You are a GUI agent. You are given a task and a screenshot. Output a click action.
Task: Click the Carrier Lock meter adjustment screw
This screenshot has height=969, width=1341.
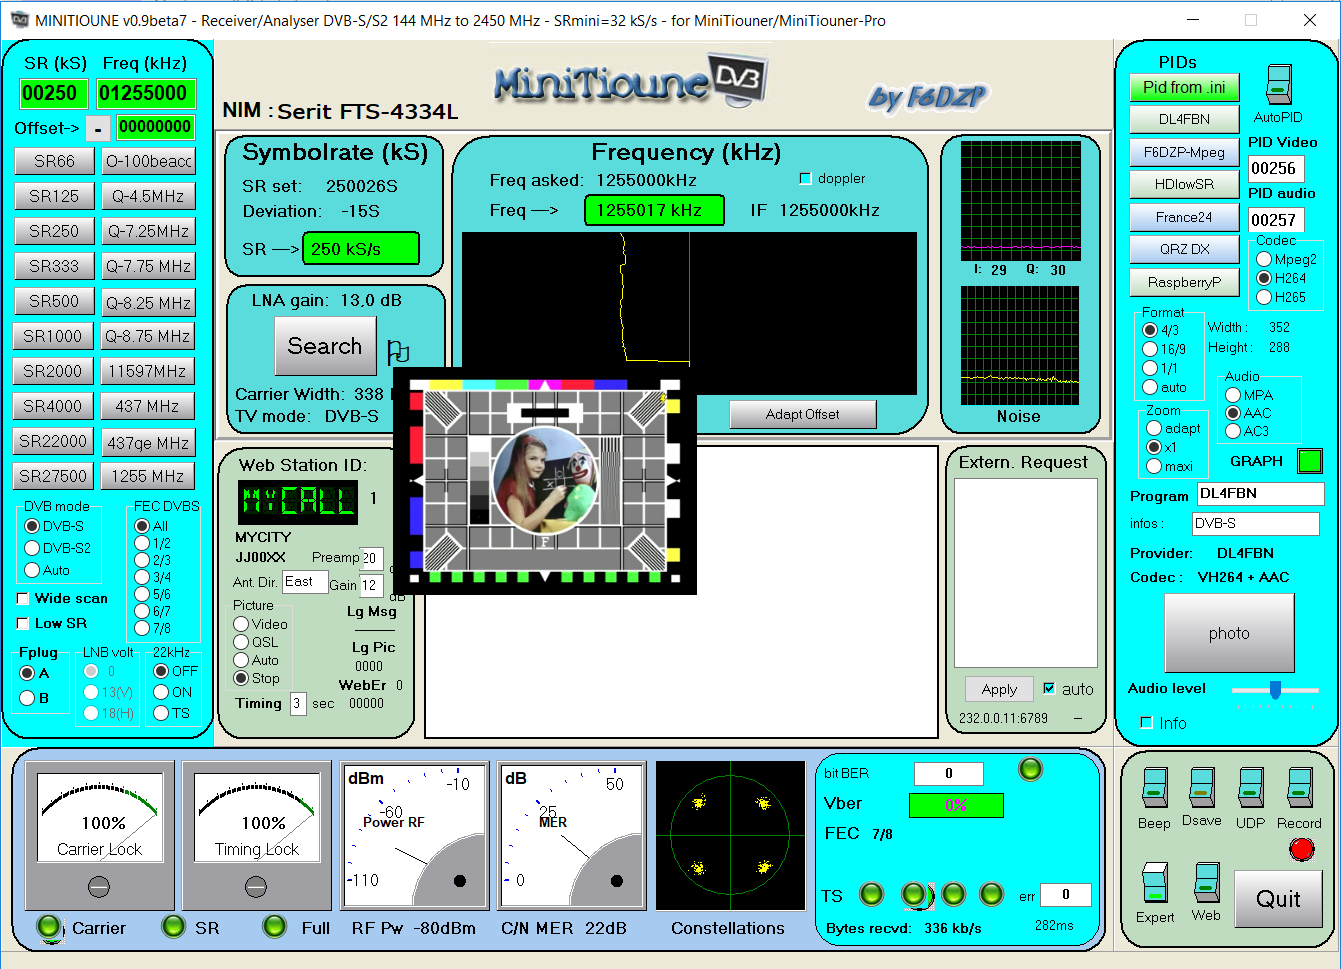[x=99, y=886]
